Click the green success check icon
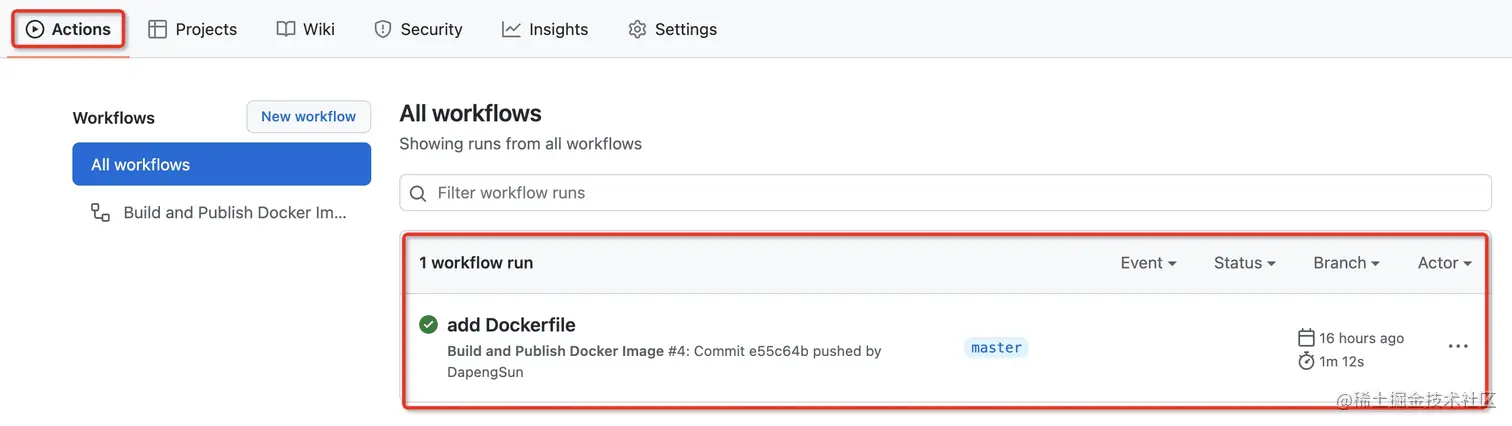Viewport: 1512px width, 426px height. click(x=429, y=324)
